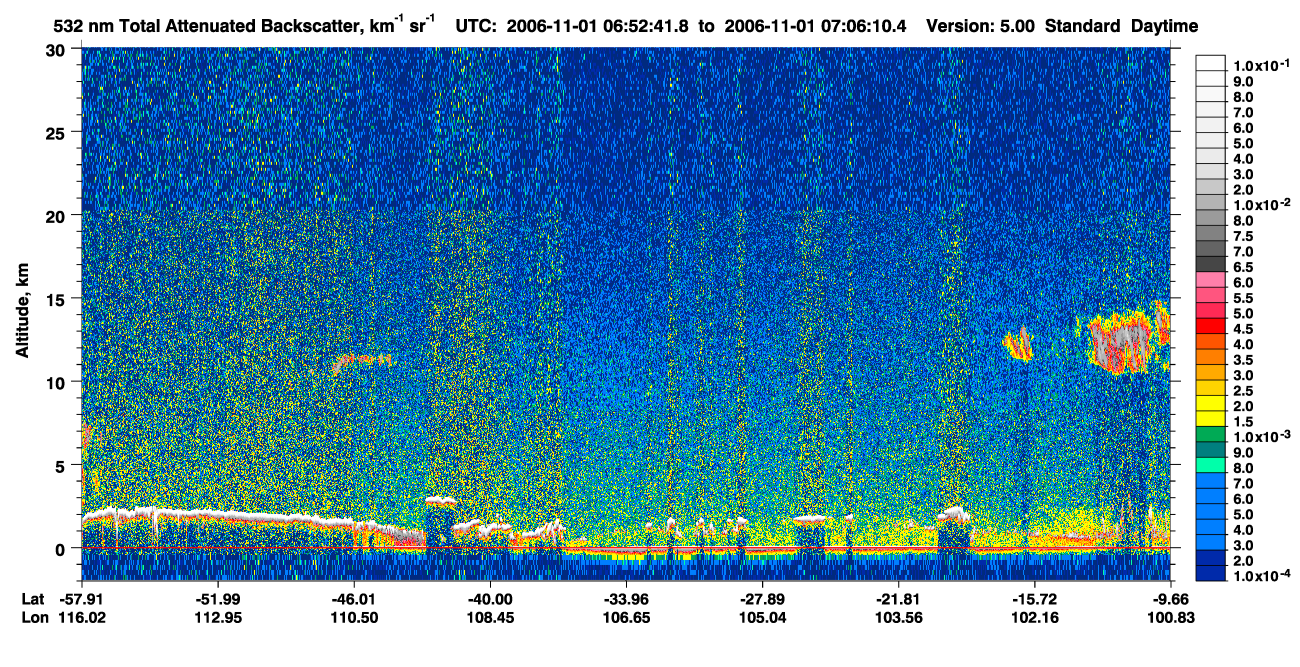This screenshot has width=1300, height=667.
Task: Click the colorbar label 1.0x10-3
Action: (x=1262, y=438)
